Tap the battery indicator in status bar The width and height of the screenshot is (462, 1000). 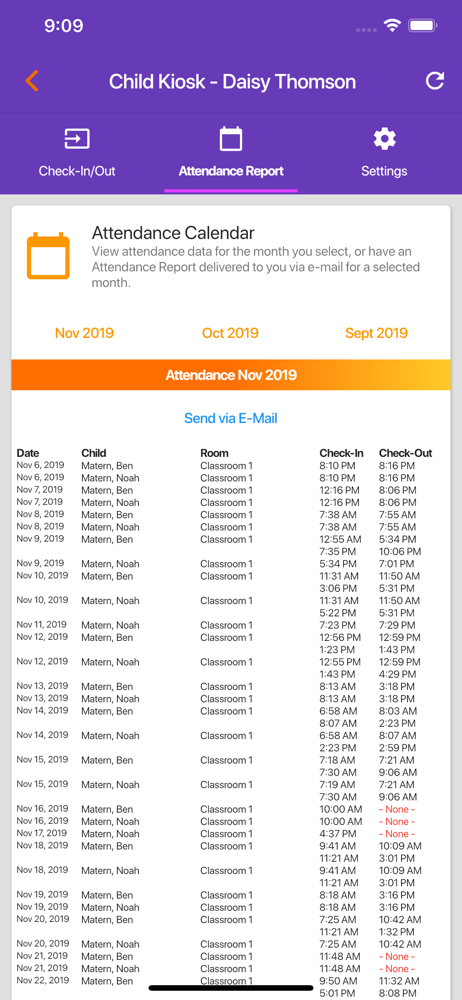click(422, 26)
